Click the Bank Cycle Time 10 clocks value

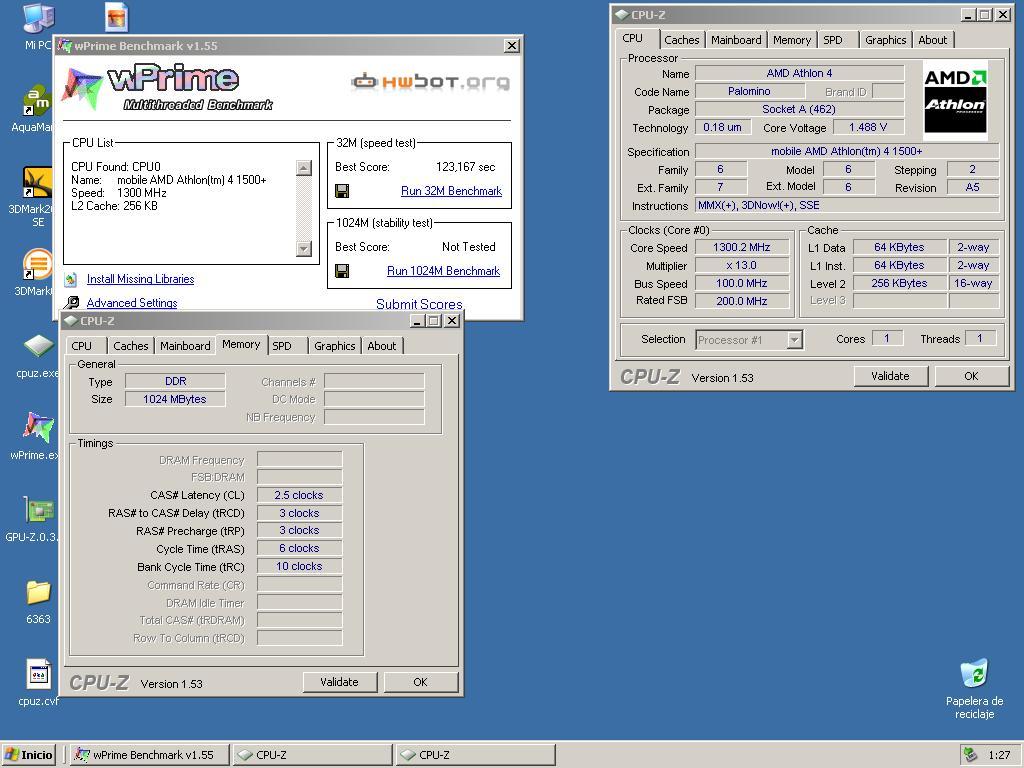[x=299, y=567]
